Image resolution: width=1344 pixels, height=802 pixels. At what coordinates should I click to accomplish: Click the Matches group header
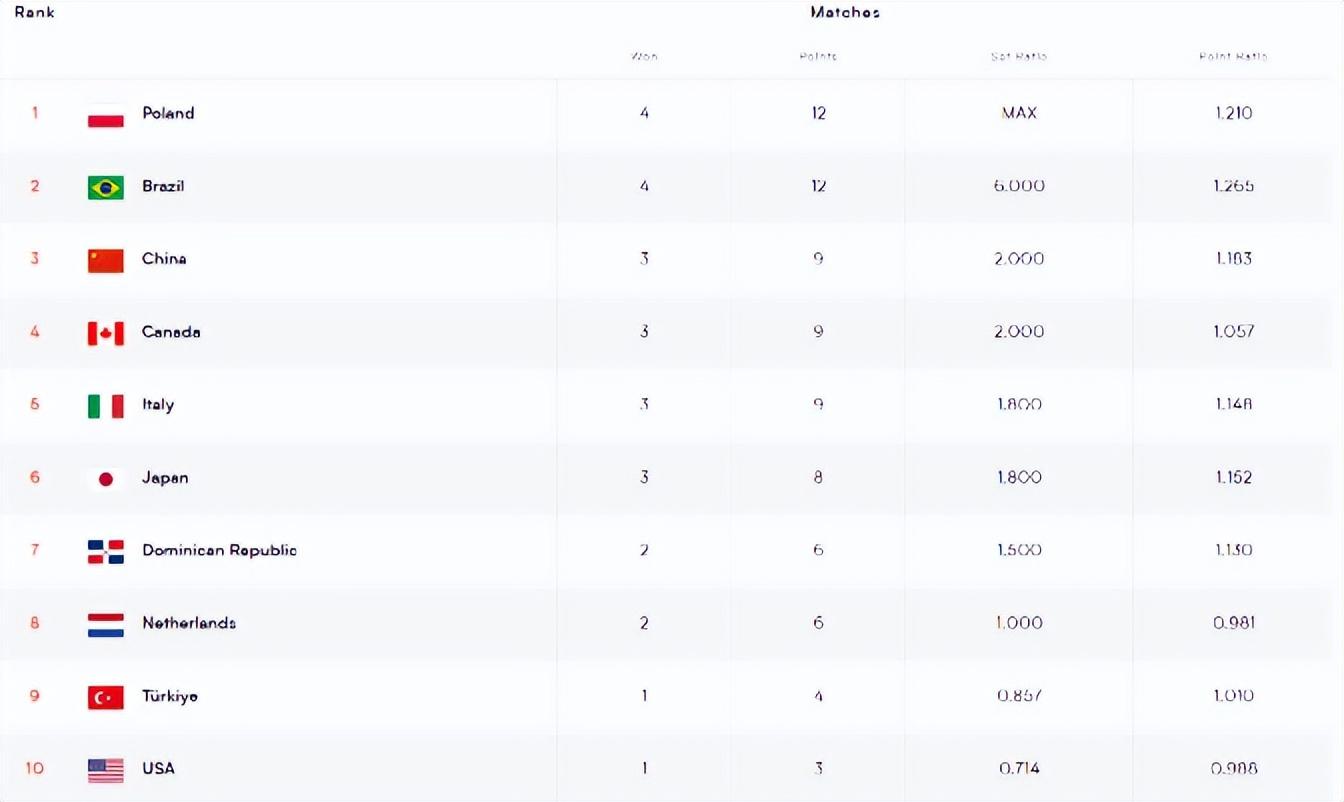click(x=845, y=13)
